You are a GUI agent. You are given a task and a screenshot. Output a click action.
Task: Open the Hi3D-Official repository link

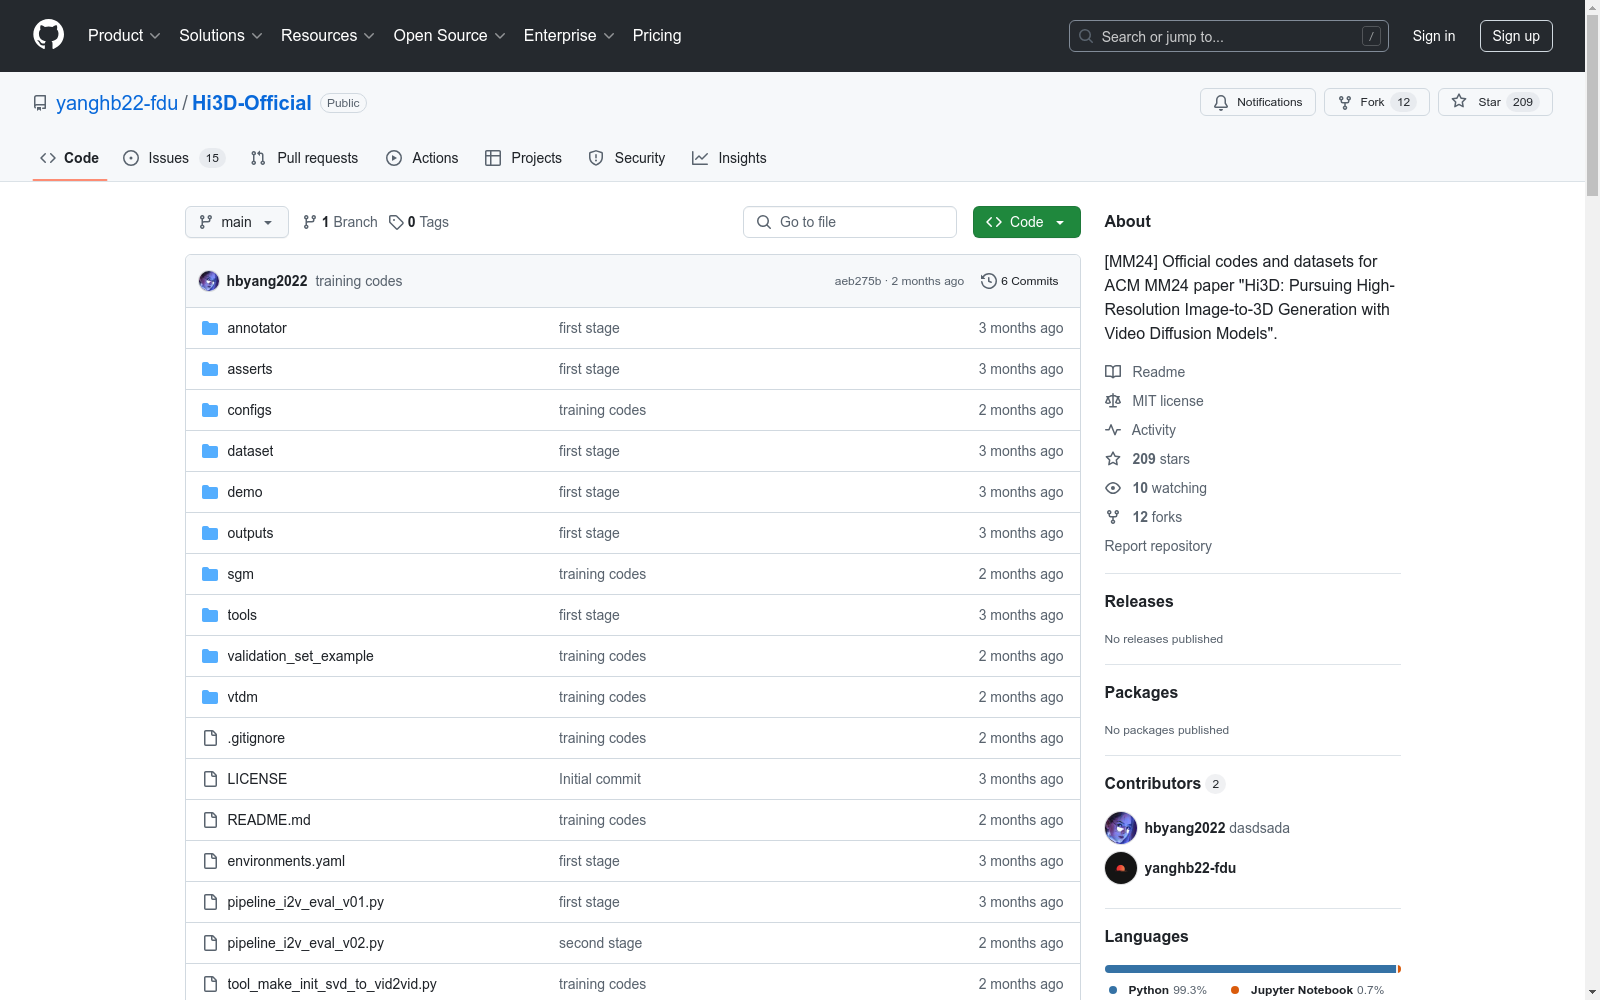pyautogui.click(x=252, y=103)
